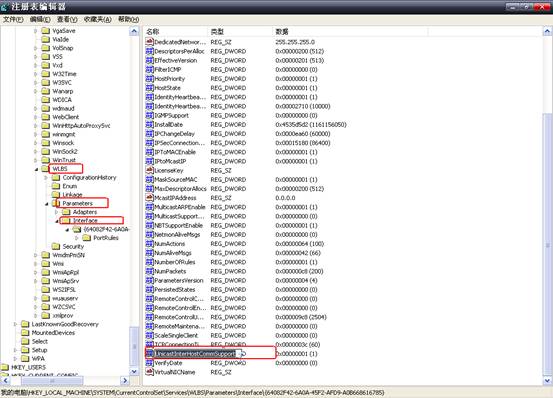Screen dimensions: 553x398
Task: Select the WebClient folder icon
Action: click(45, 117)
